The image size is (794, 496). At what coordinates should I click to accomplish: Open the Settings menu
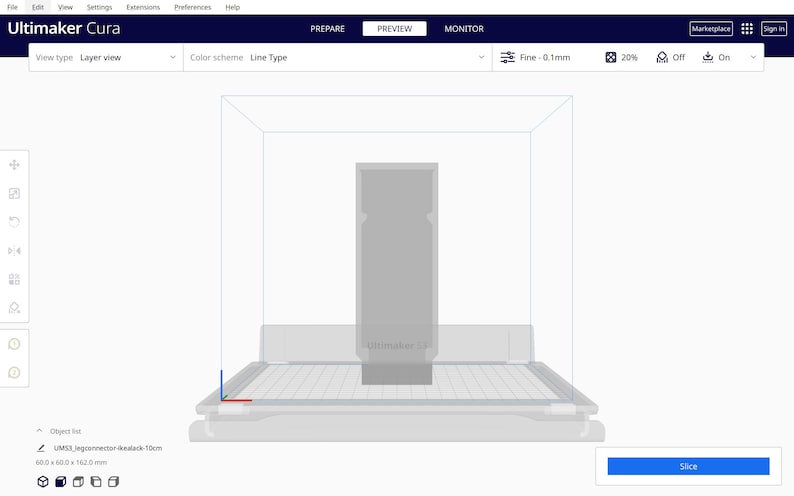tap(99, 7)
